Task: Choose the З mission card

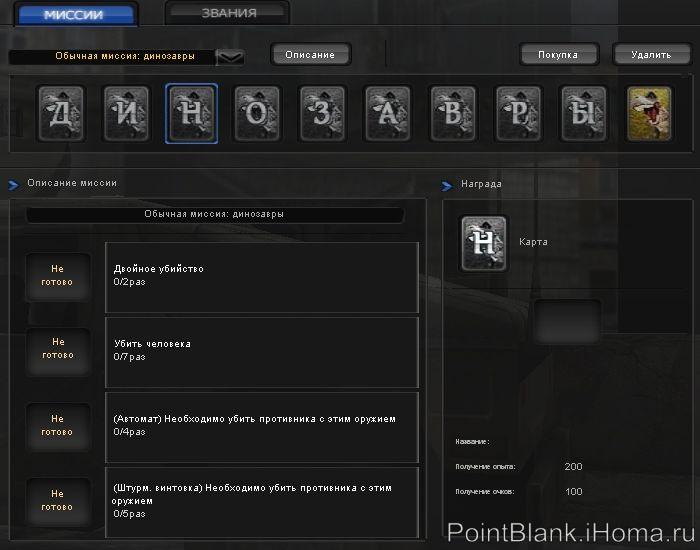Action: coord(323,114)
